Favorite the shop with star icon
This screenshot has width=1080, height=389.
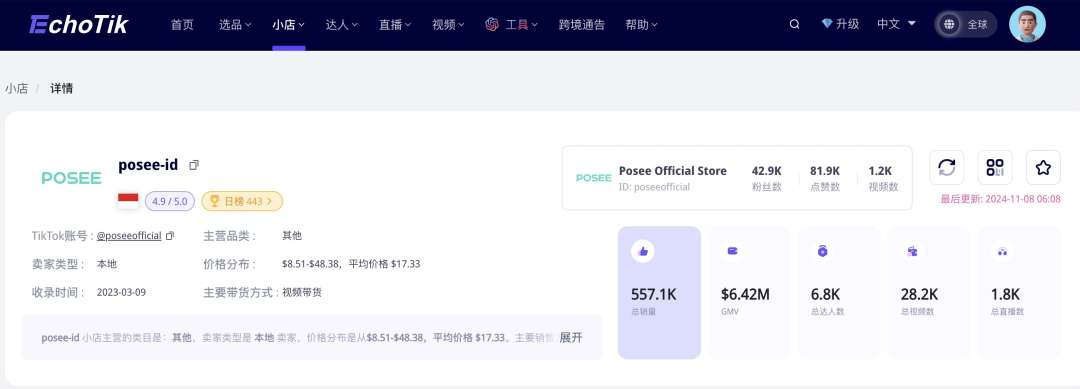[x=1043, y=167]
